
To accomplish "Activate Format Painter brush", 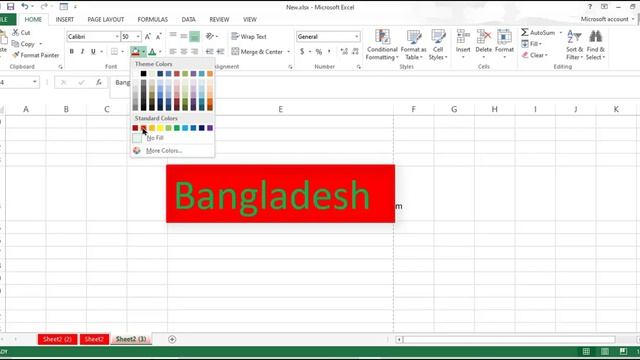I will point(36,55).
